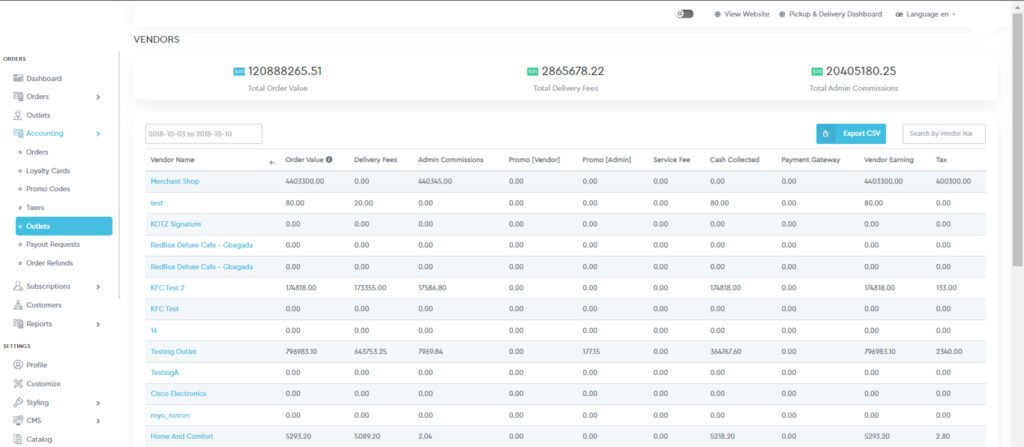Open the Merchant Shop vendor link

tap(175, 181)
